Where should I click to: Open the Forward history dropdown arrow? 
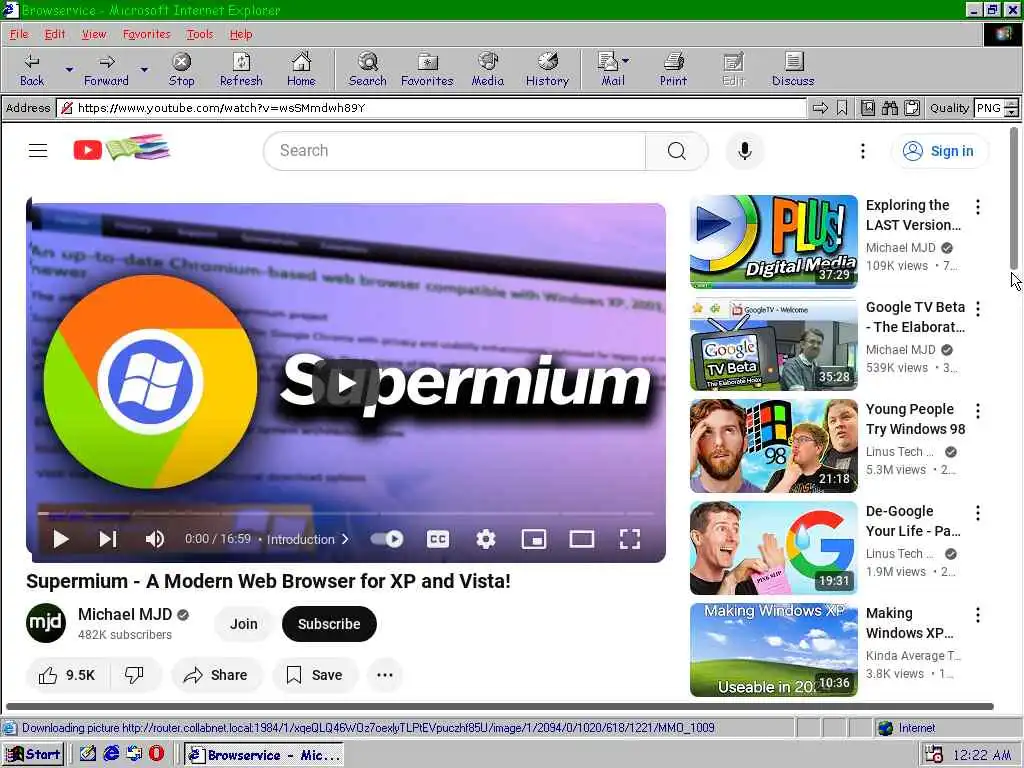144,69
